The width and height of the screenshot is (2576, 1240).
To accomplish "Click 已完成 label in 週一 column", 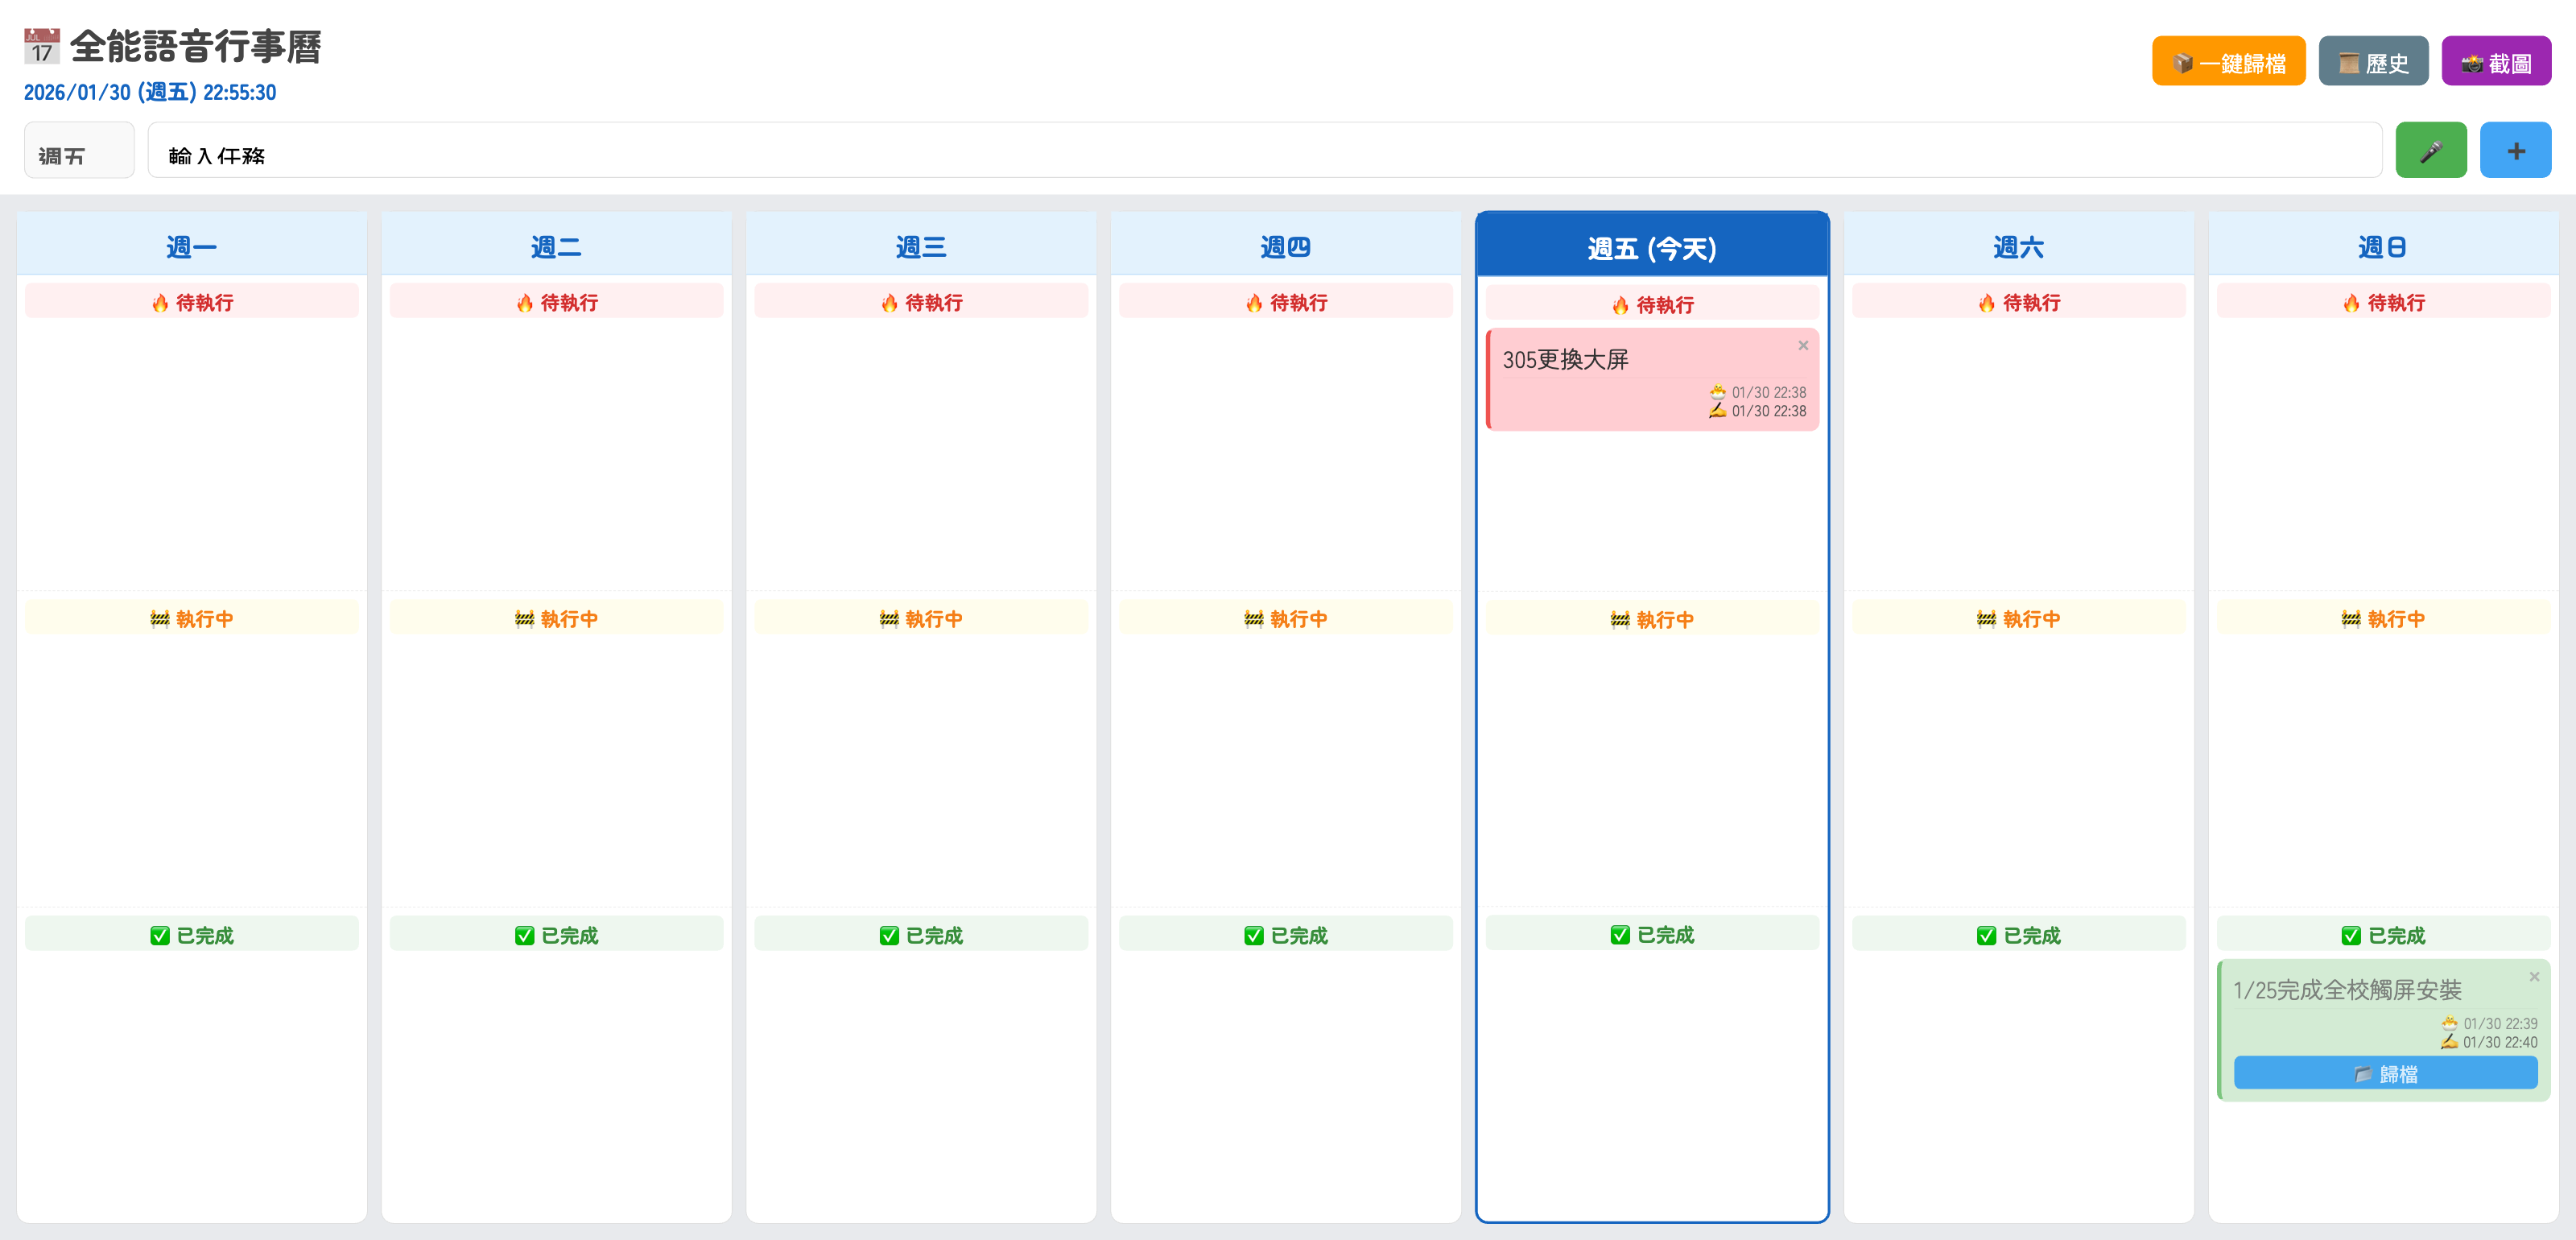I will (191, 934).
